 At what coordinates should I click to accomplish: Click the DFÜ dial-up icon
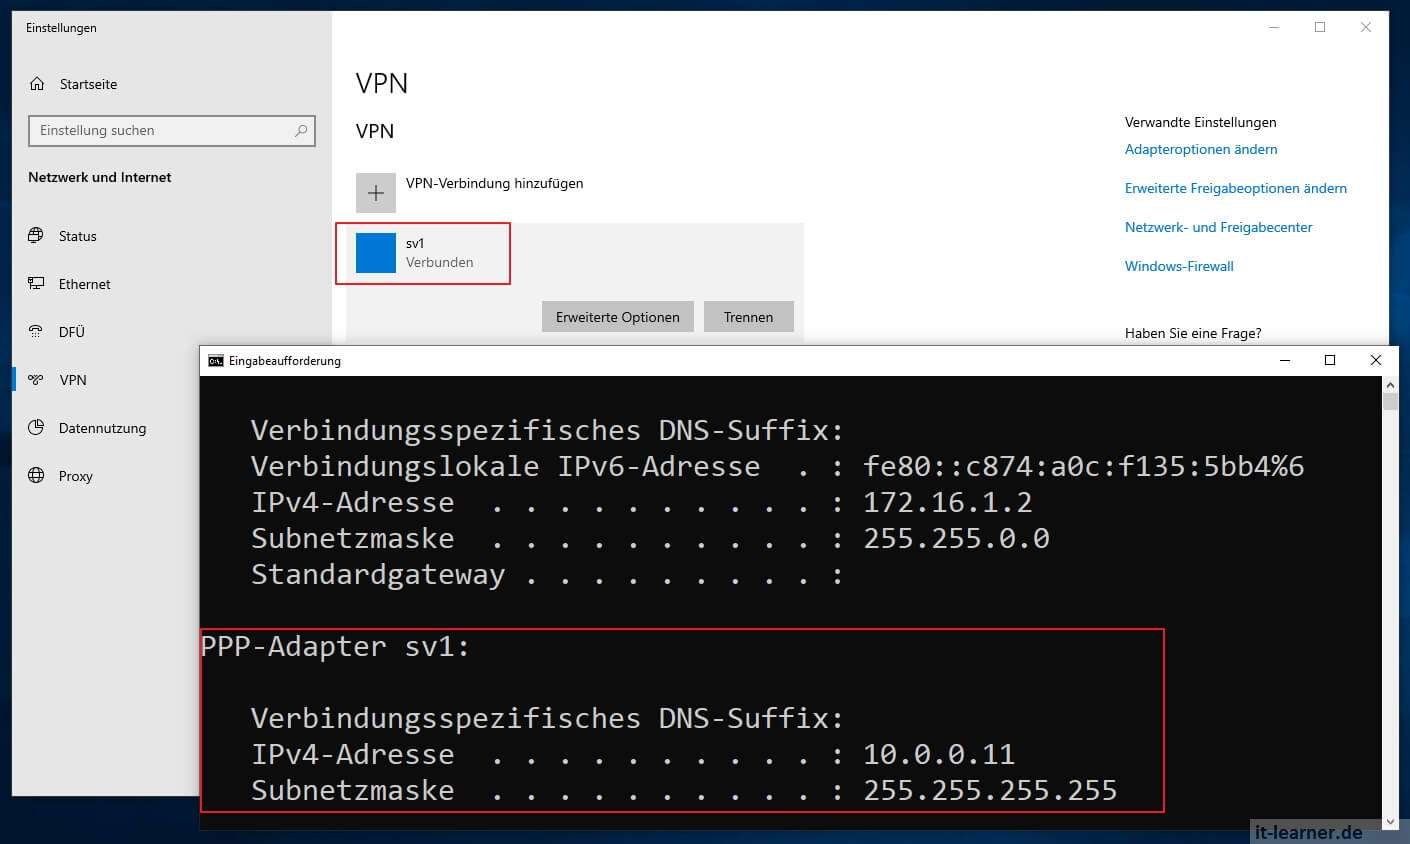pos(36,332)
